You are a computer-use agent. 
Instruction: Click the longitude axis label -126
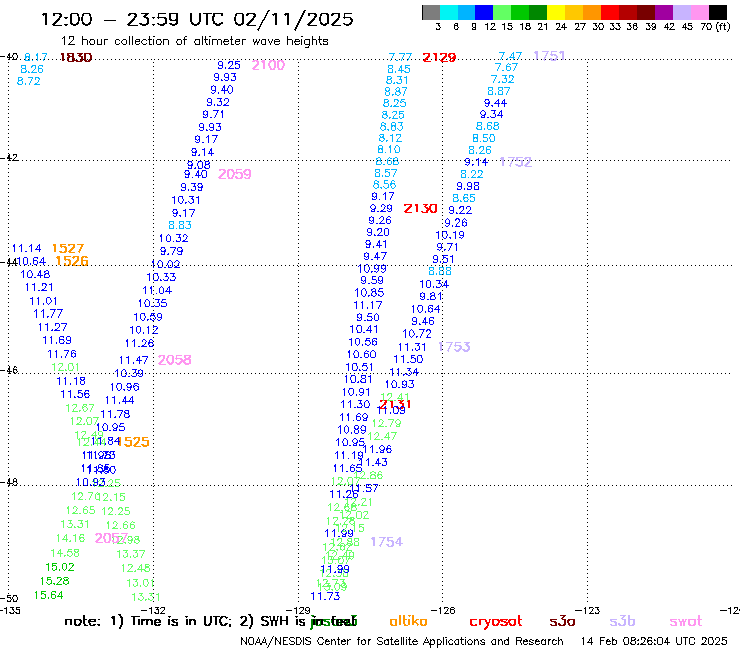443,610
